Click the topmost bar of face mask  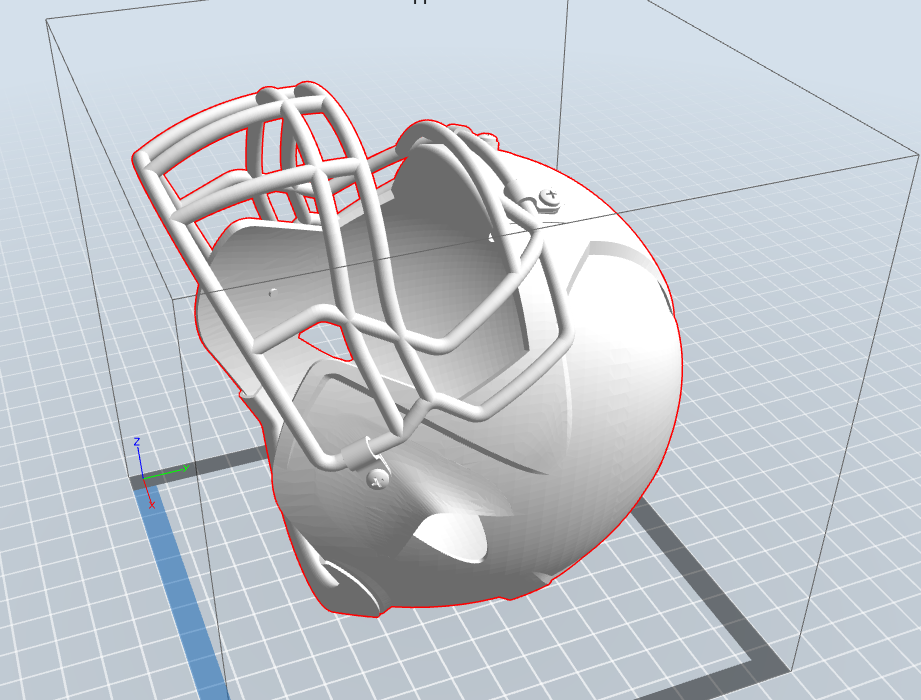click(230, 112)
